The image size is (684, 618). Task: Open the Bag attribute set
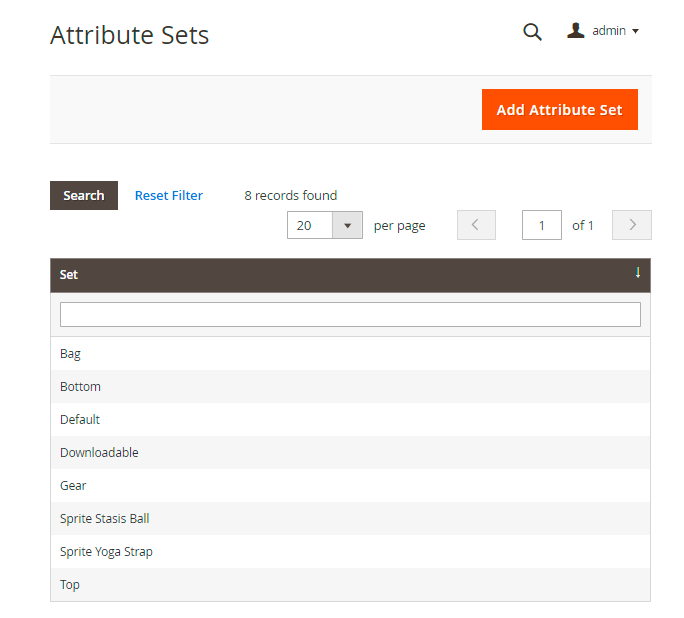pyautogui.click(x=71, y=354)
